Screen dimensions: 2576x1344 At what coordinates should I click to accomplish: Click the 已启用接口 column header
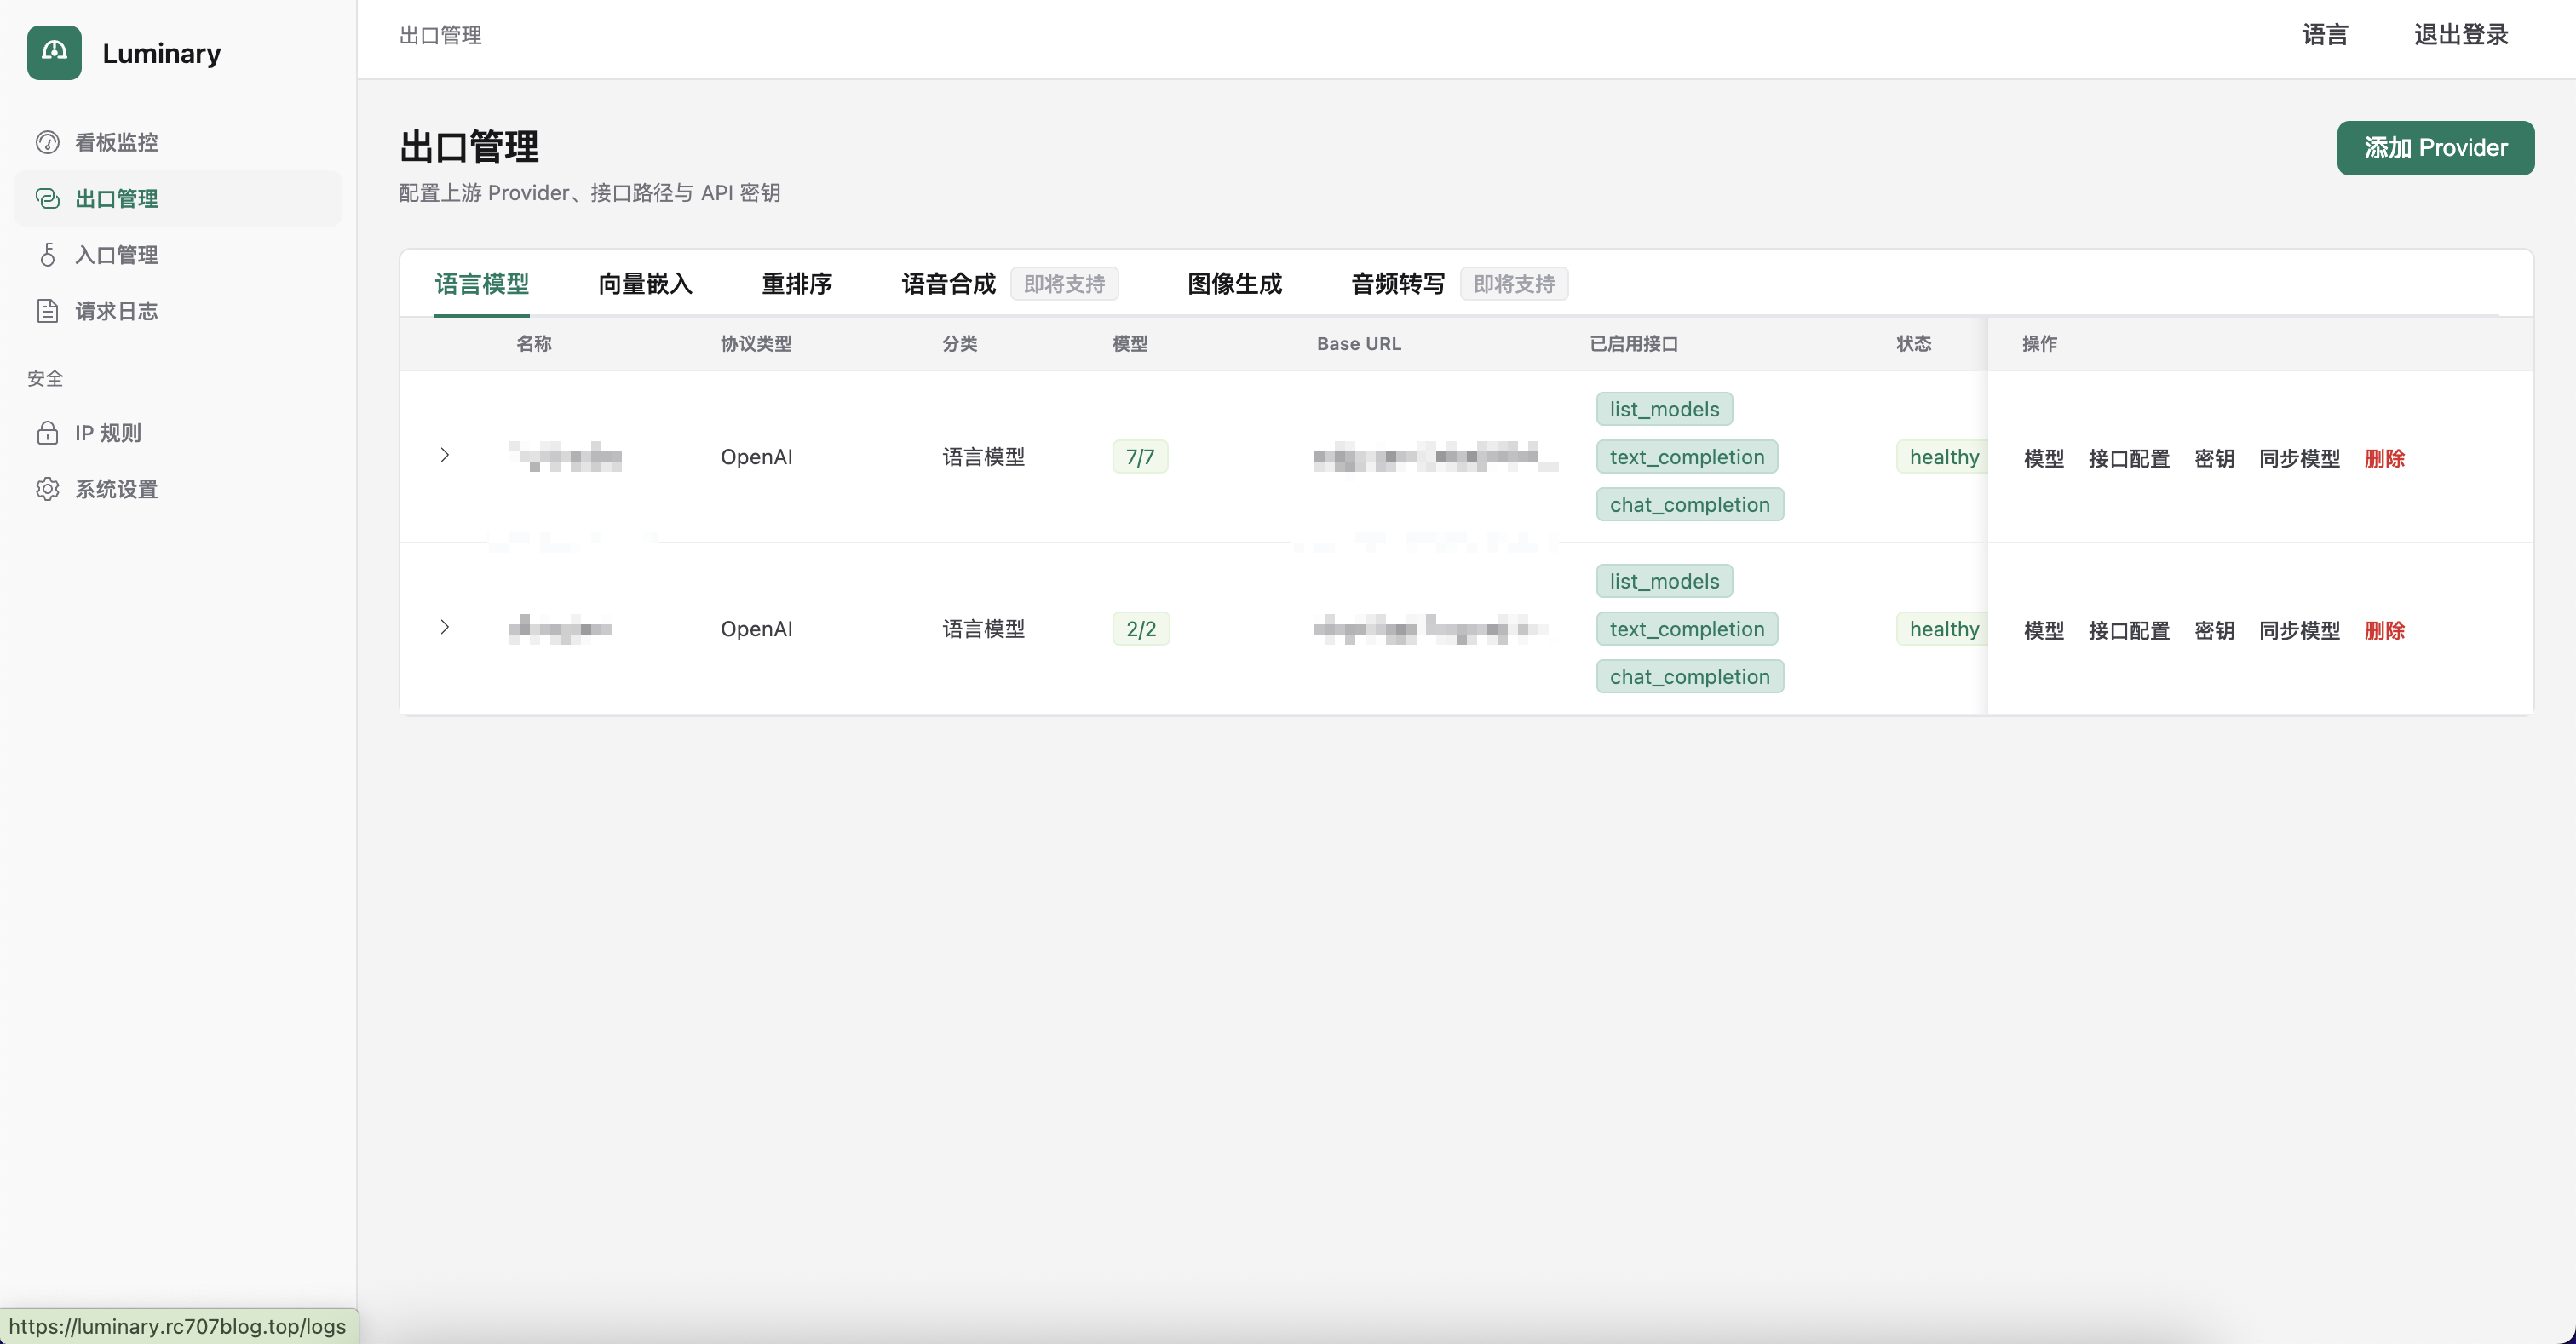click(1634, 344)
